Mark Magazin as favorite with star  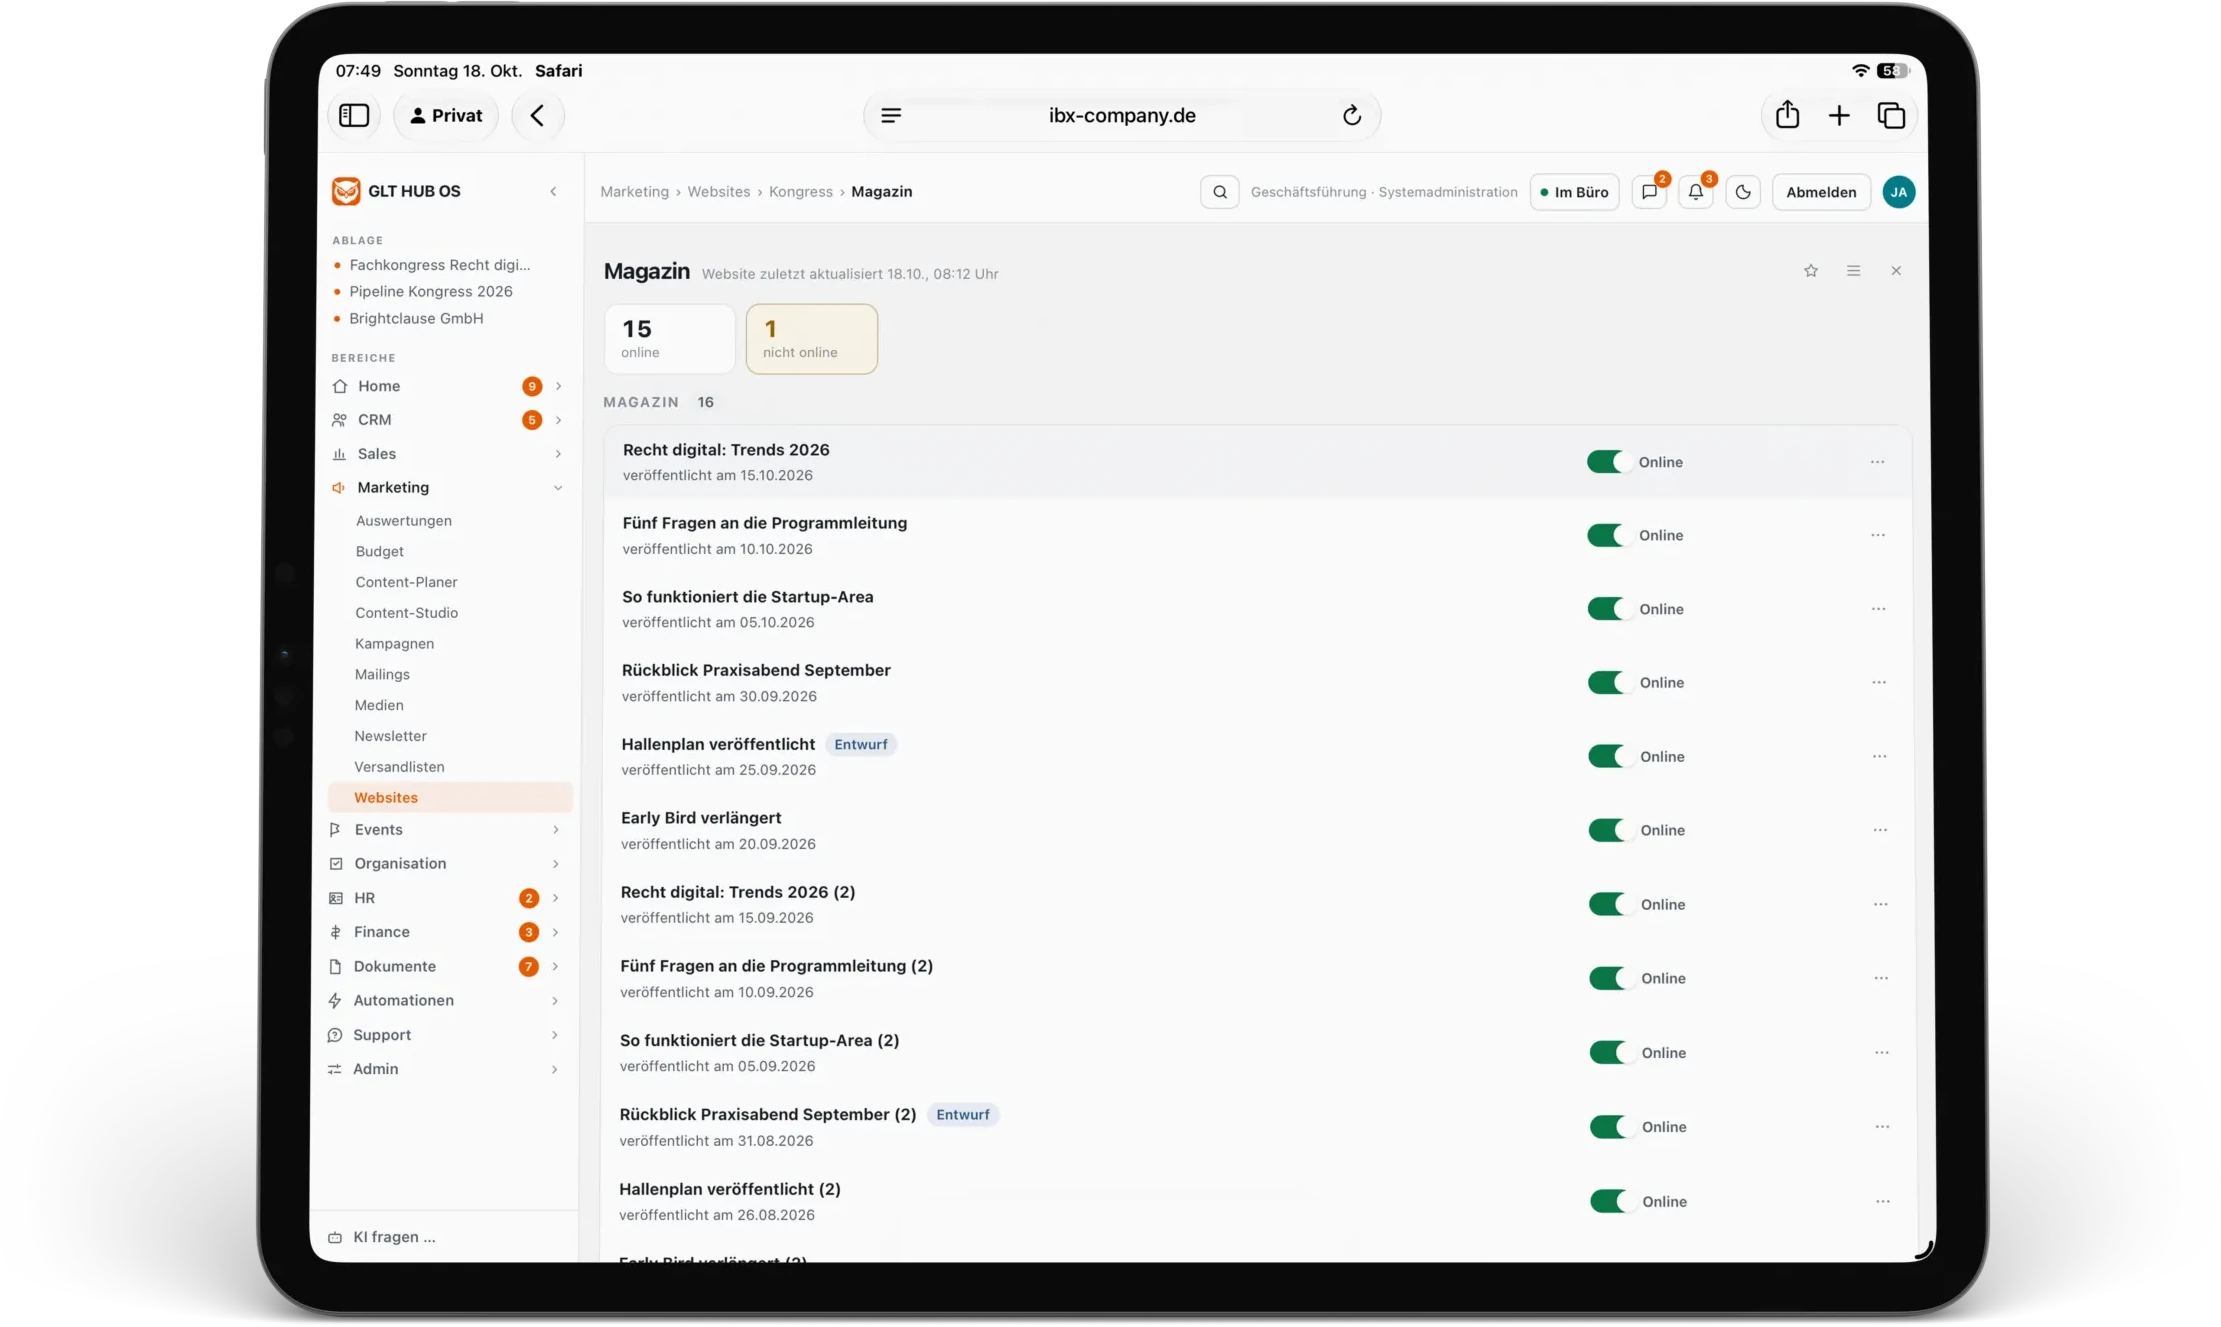click(x=1810, y=271)
